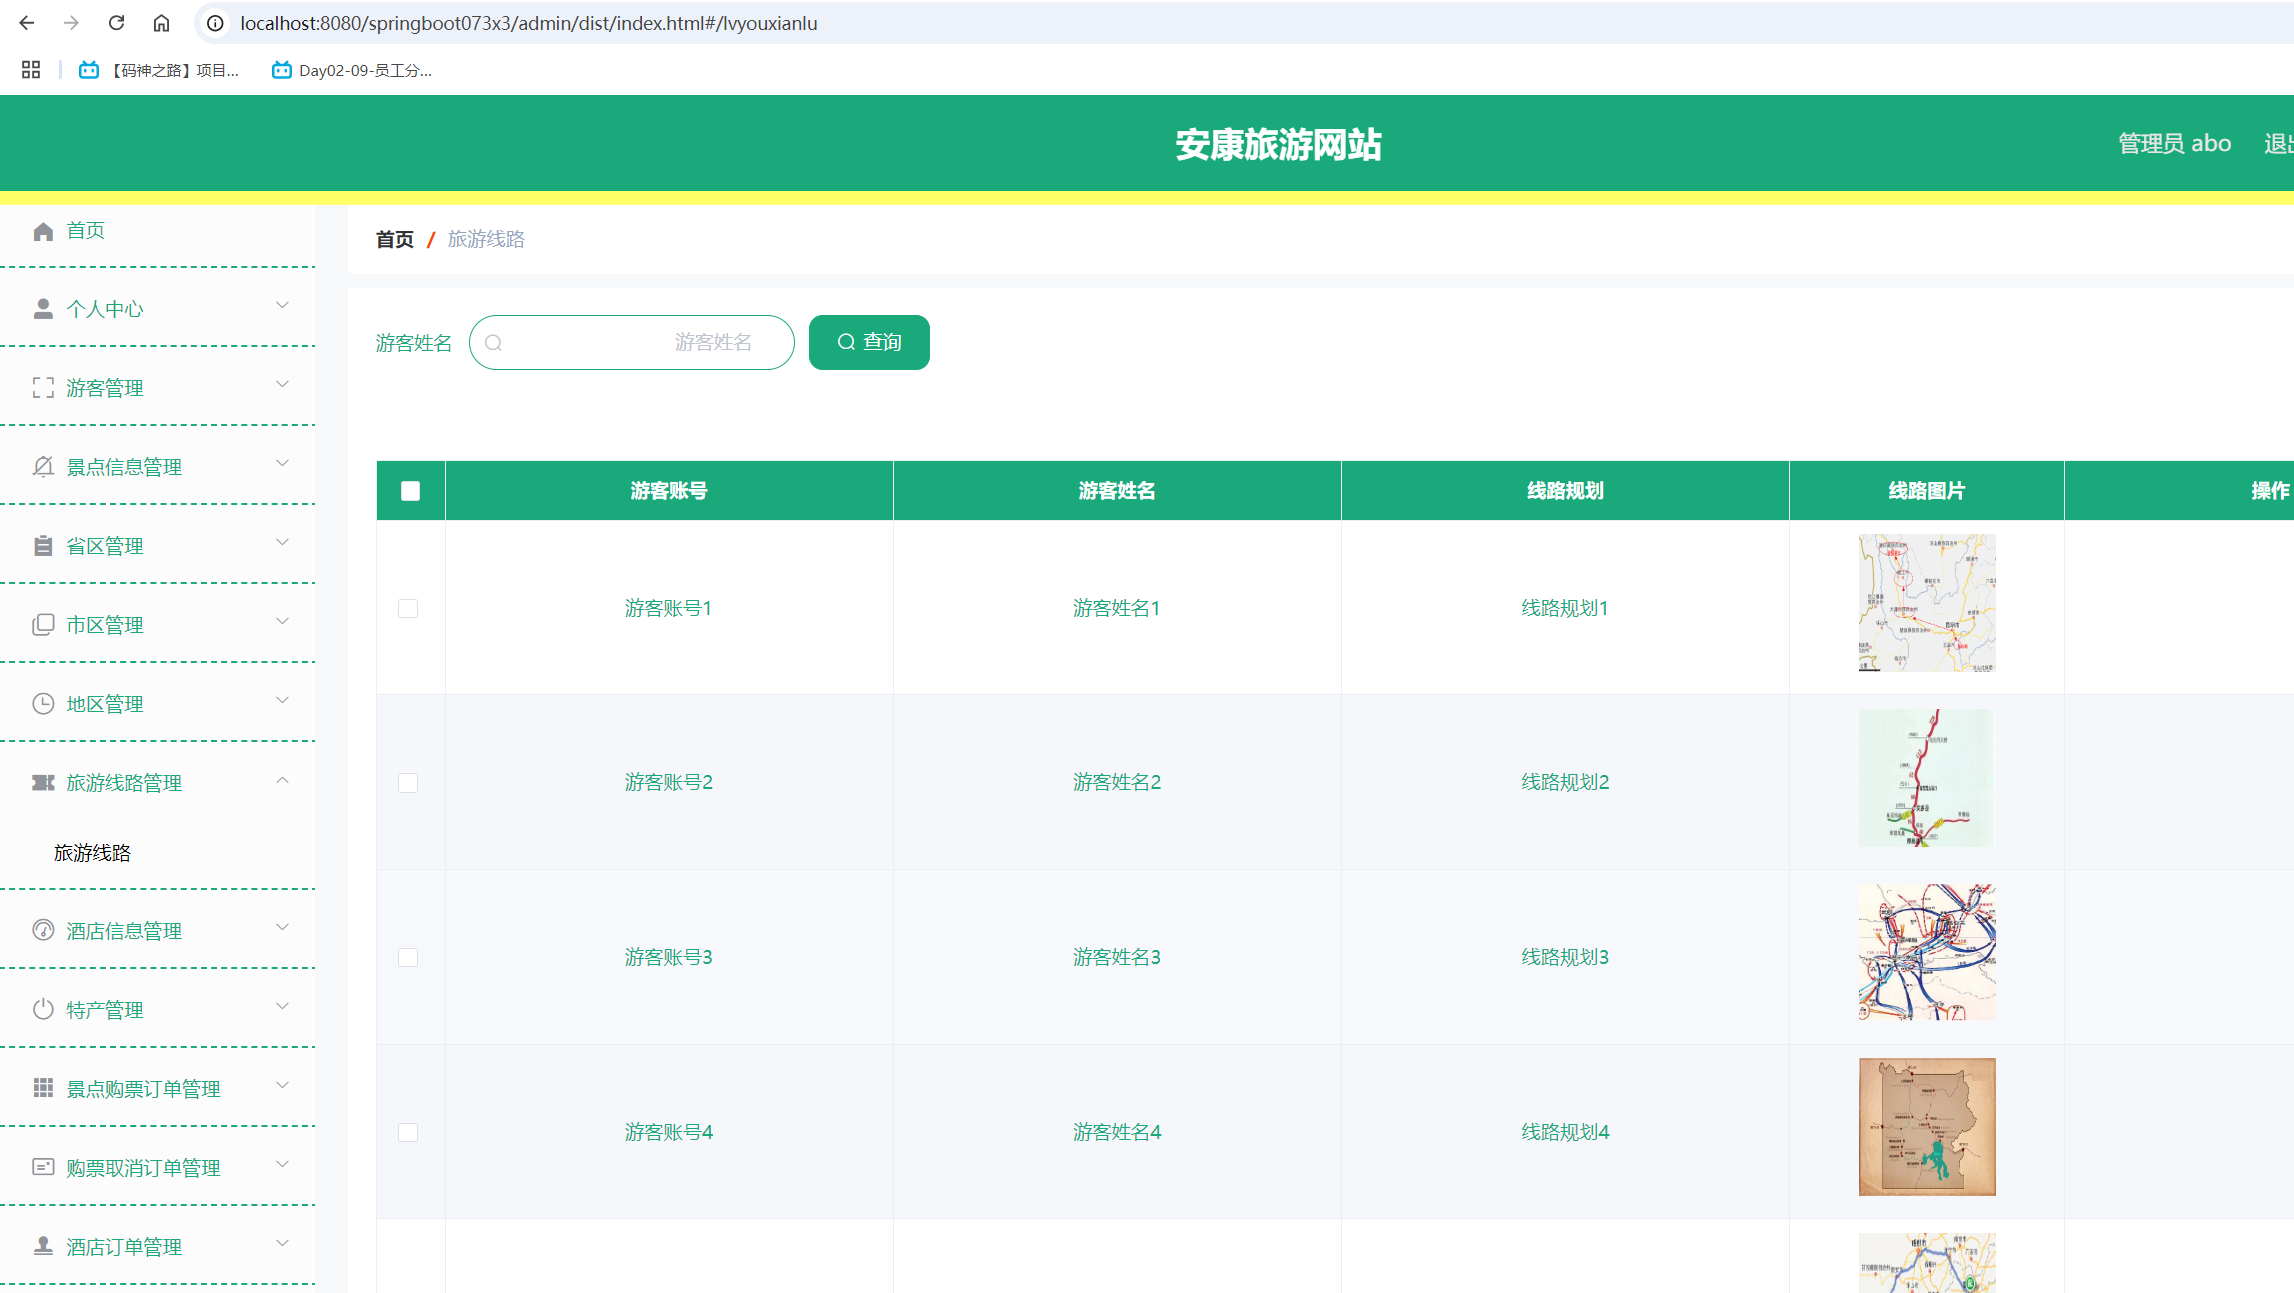Open the 旅游线路 submenu item

pyautogui.click(x=94, y=852)
